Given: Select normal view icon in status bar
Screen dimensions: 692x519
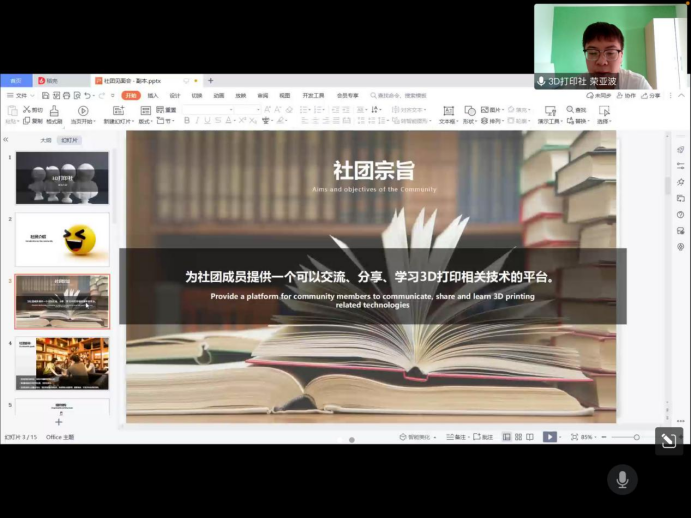Looking at the screenshot, I should coord(506,437).
